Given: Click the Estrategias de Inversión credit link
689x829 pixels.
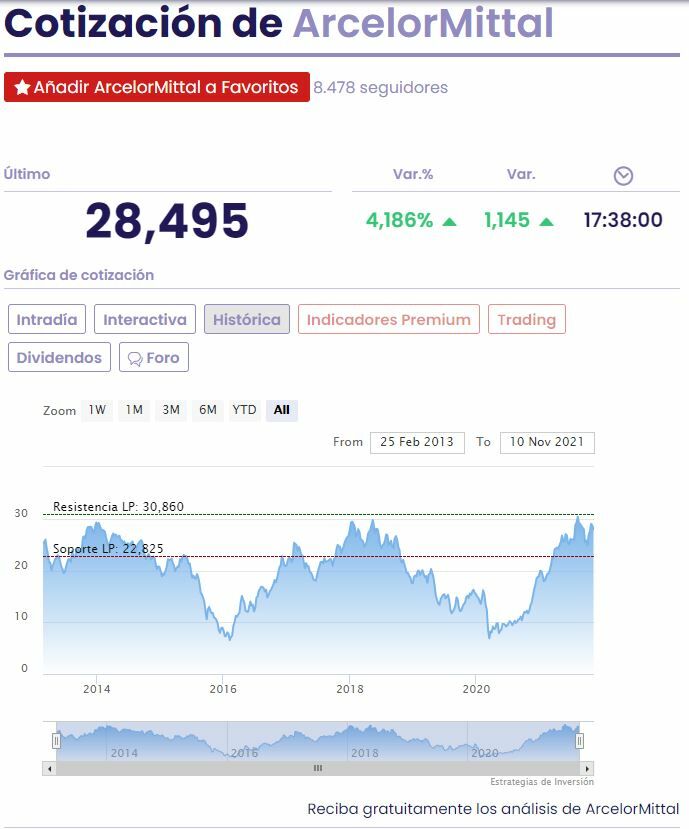Looking at the screenshot, I should coord(542,782).
